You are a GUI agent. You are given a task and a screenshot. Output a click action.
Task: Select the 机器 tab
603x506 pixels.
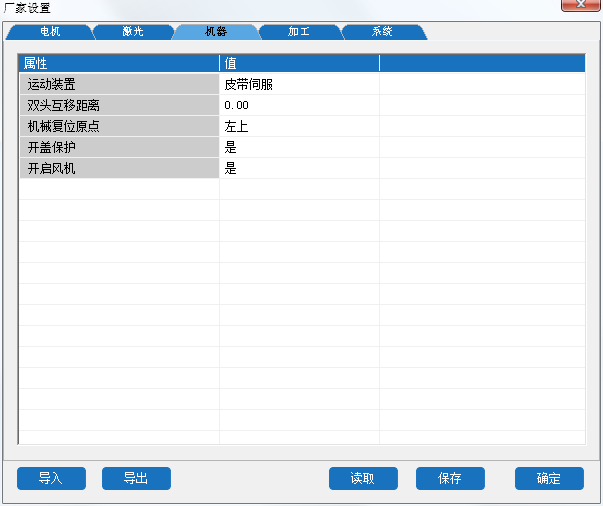pyautogui.click(x=216, y=32)
